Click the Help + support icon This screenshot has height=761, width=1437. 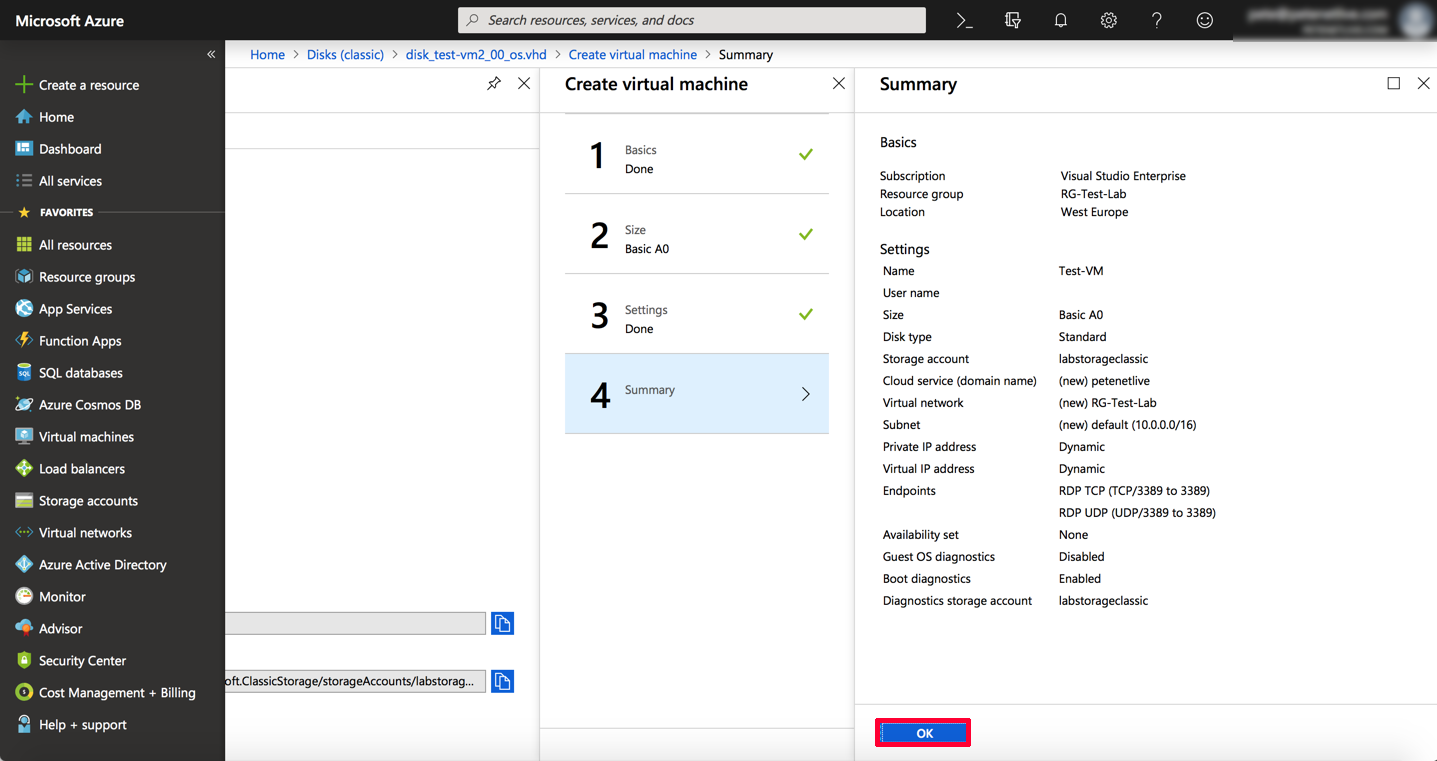click(x=24, y=725)
